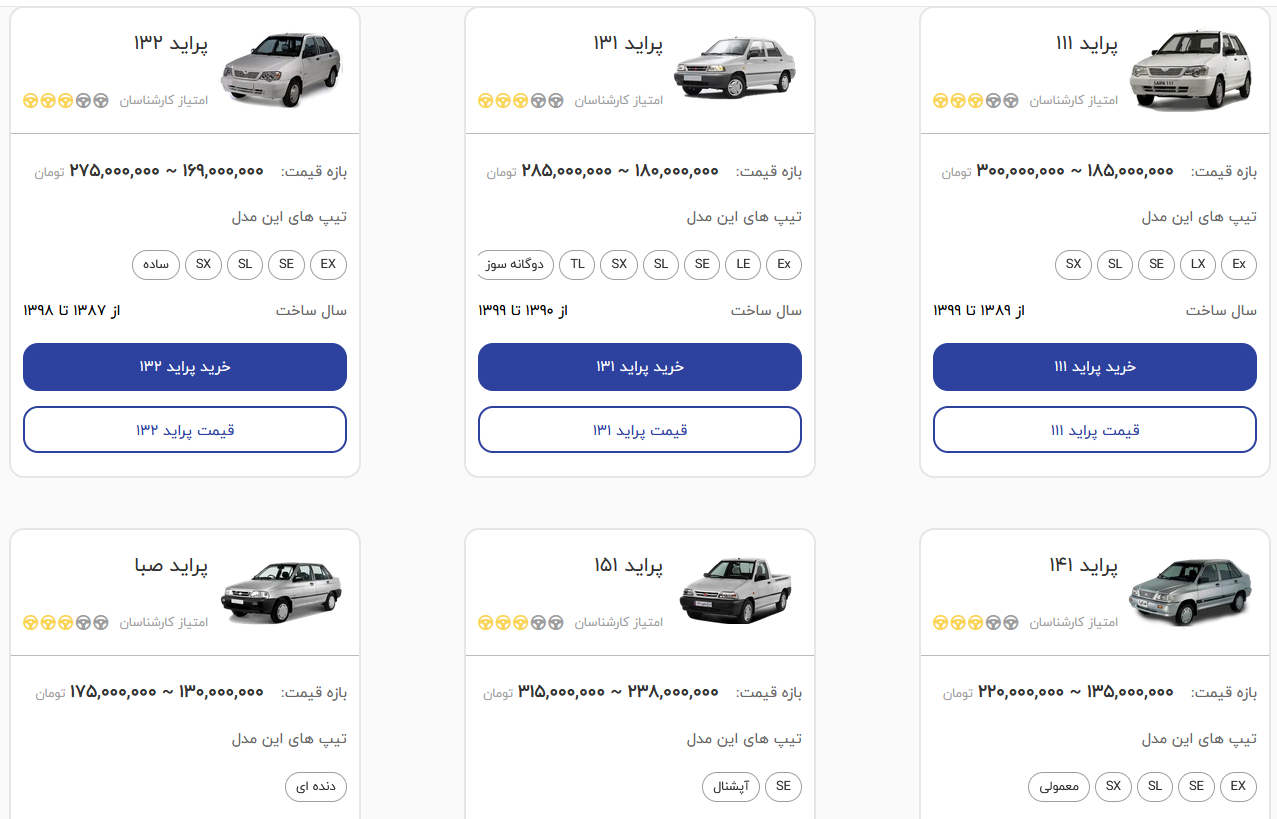Open قیمت پراید ۱۱۱ price link

[1094, 429]
